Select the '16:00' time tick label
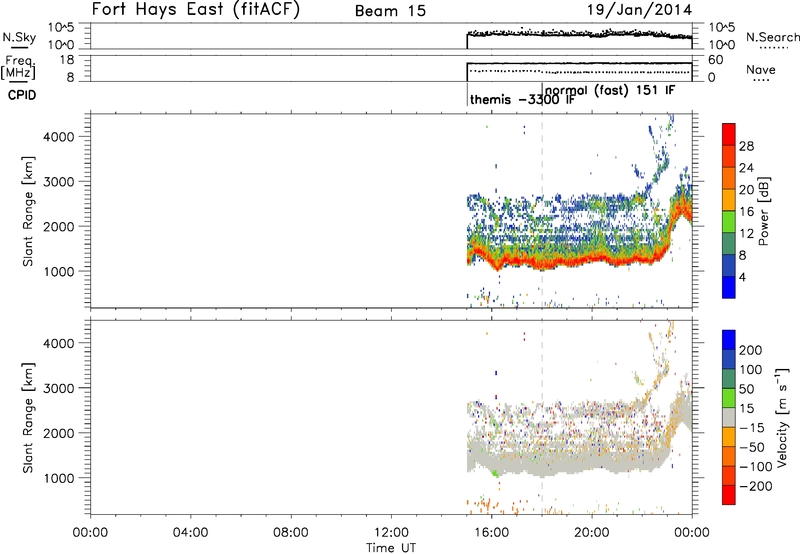 point(491,533)
